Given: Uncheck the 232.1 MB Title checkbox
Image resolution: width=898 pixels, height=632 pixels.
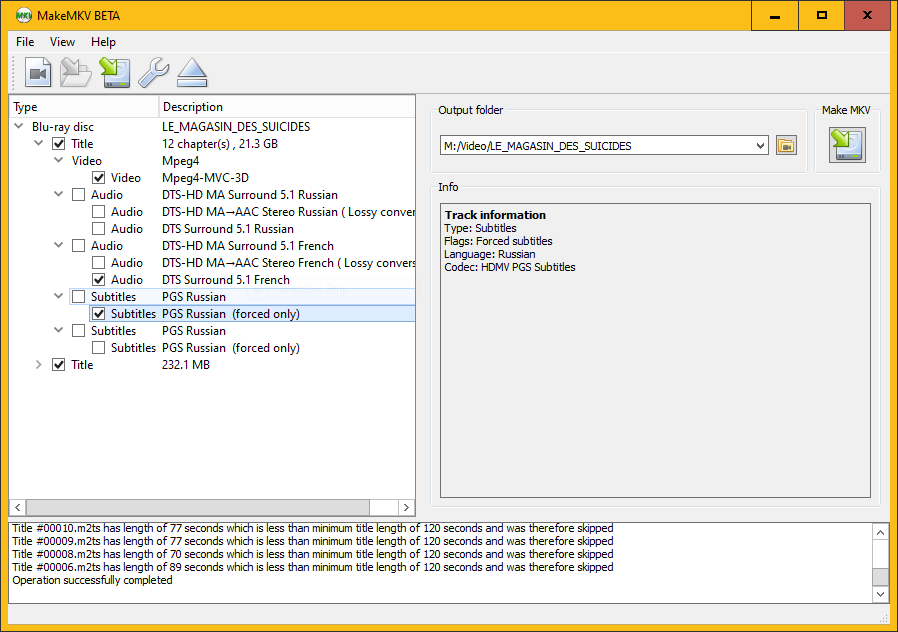Looking at the screenshot, I should point(58,365).
